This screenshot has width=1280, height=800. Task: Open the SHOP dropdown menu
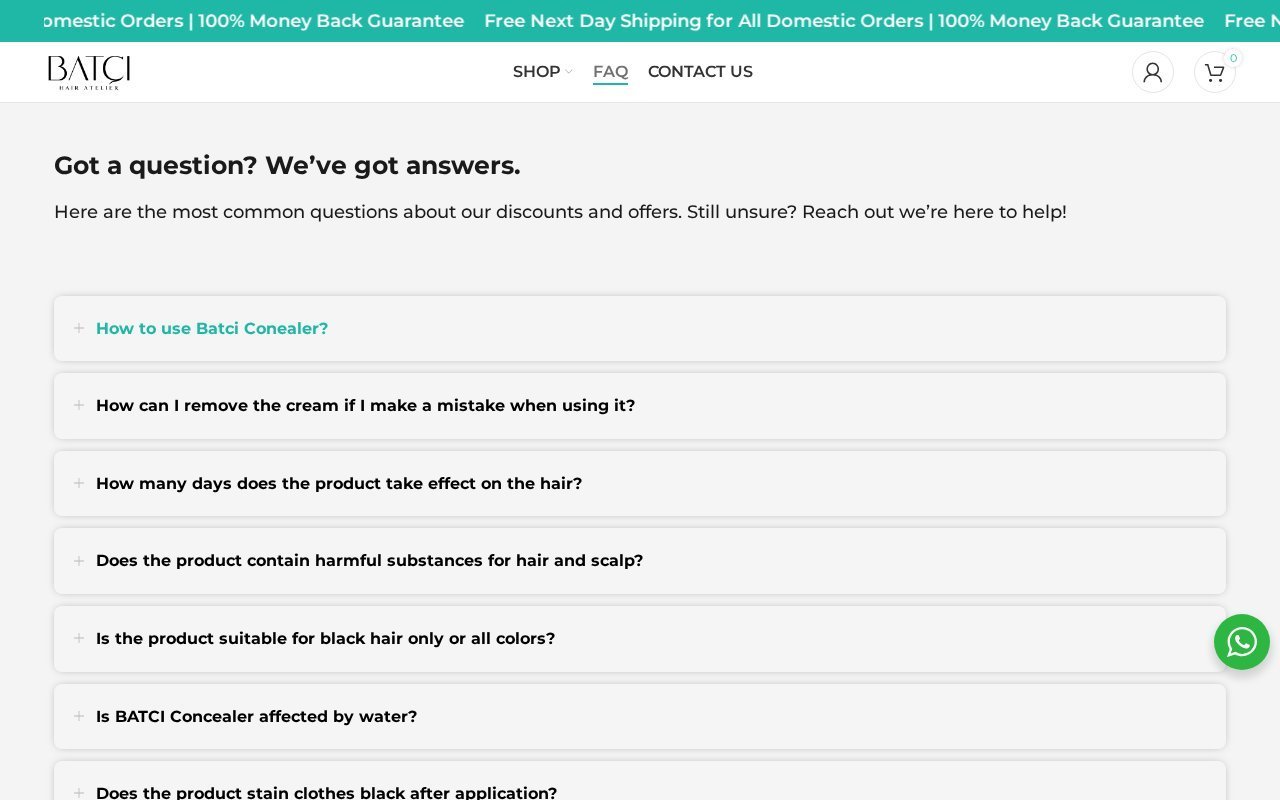pyautogui.click(x=542, y=72)
